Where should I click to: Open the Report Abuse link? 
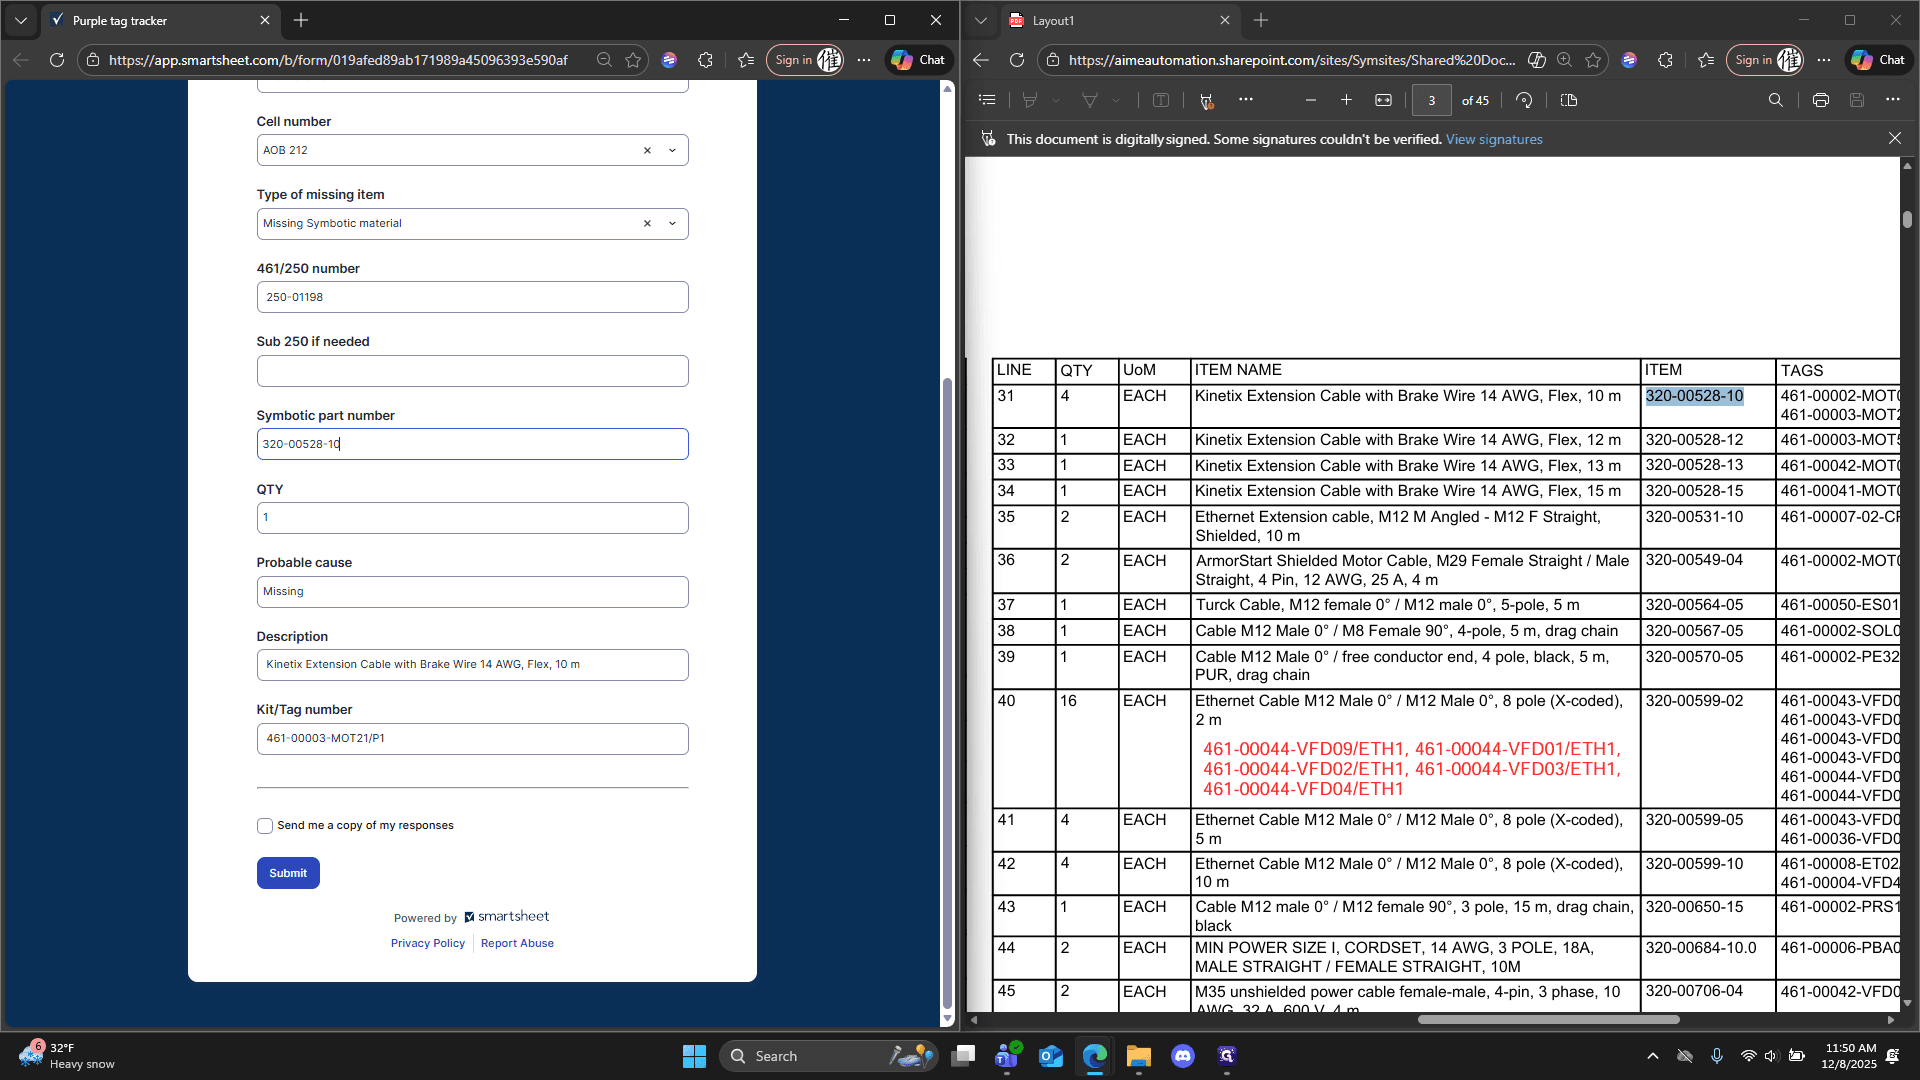click(x=517, y=943)
